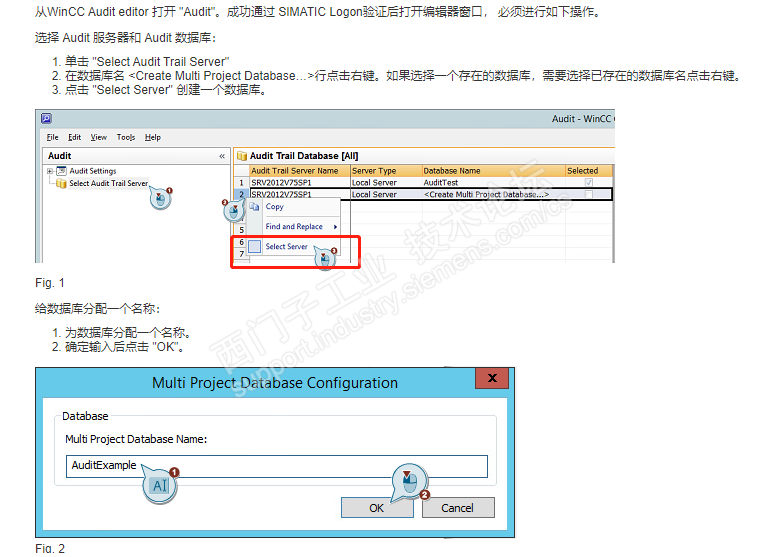Click OK in the database configuration dialog
The image size is (783, 557).
click(x=377, y=508)
